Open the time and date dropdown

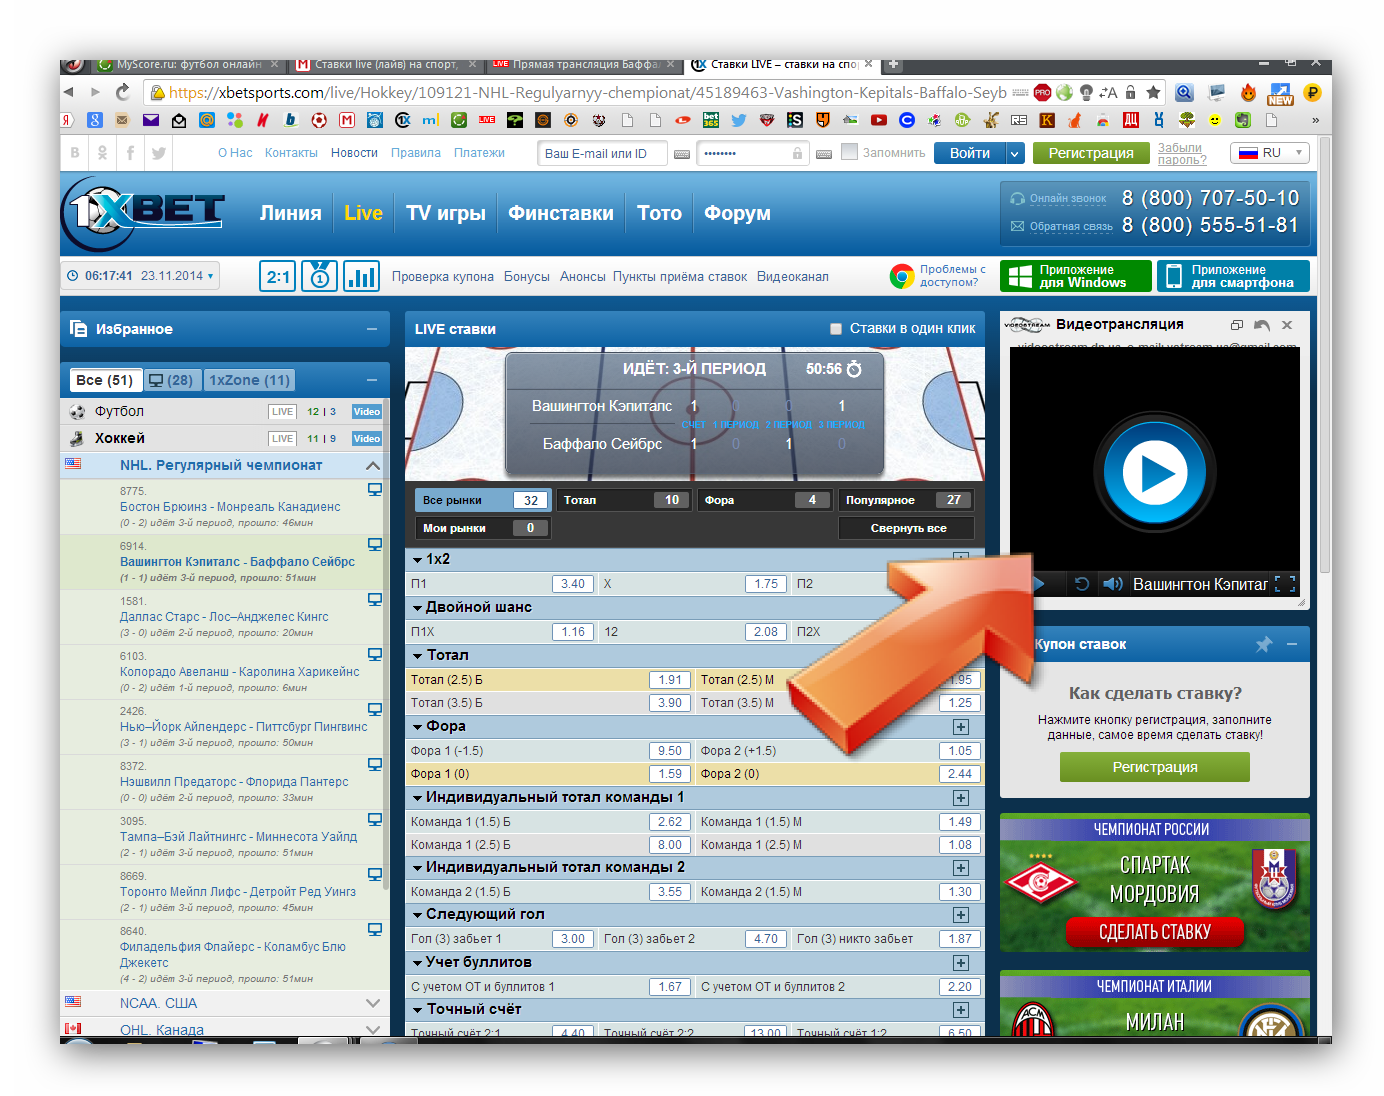140,276
